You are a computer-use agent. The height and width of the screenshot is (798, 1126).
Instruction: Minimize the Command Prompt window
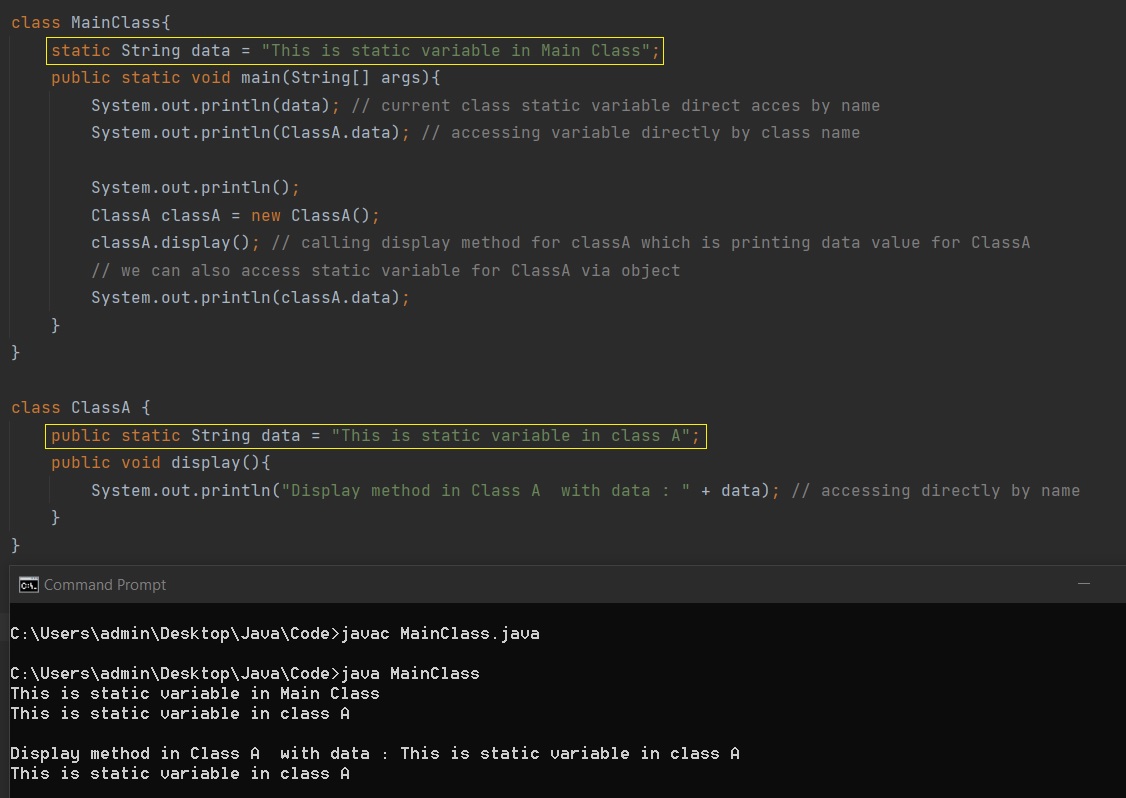click(1084, 584)
